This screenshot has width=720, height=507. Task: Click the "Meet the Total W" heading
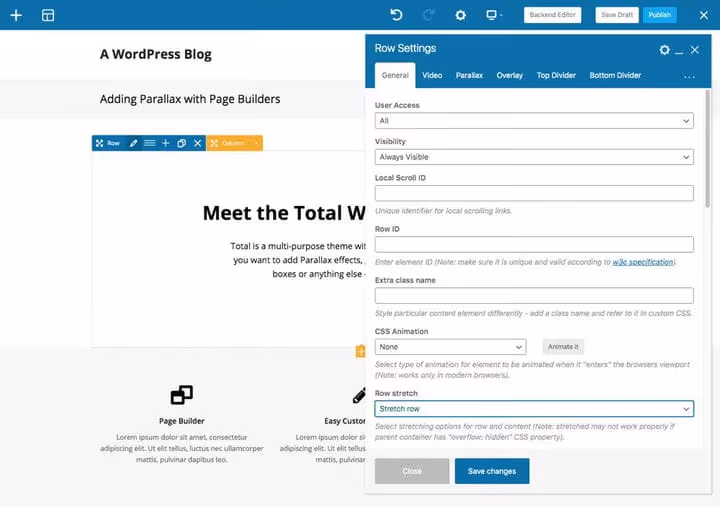(284, 213)
